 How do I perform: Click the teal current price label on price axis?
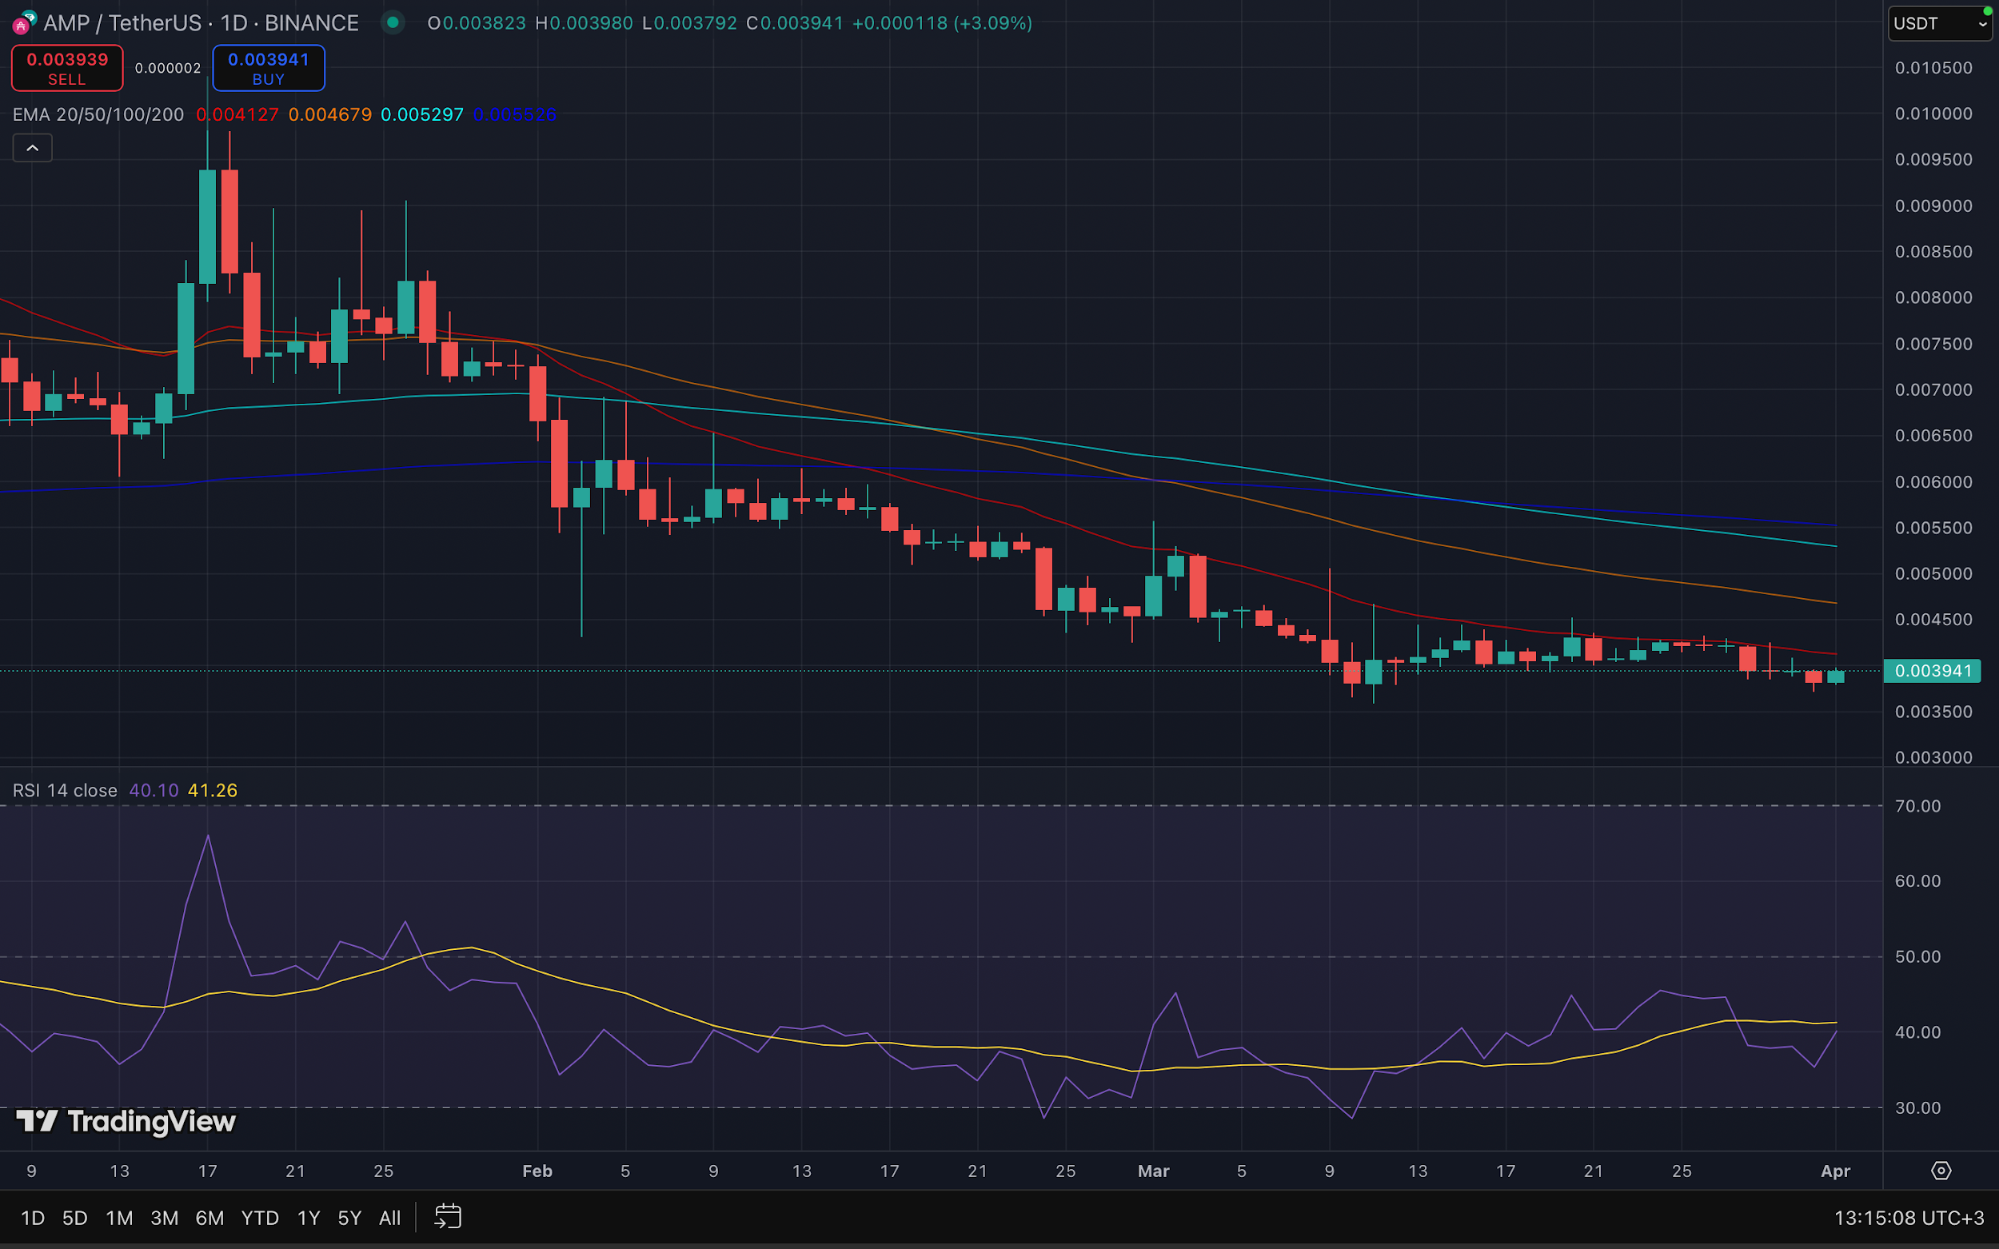[1933, 672]
